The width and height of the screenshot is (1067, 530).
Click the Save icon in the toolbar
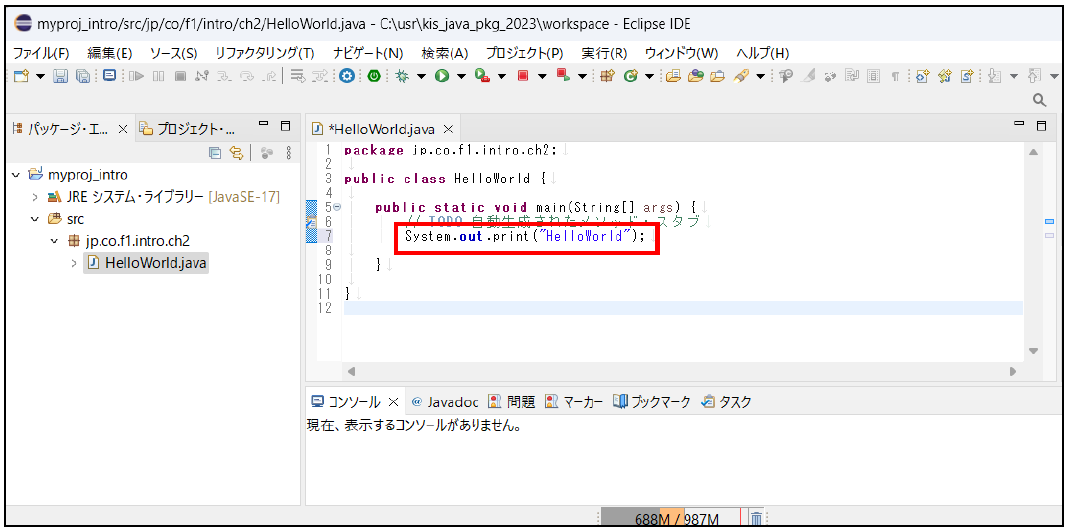[60, 76]
